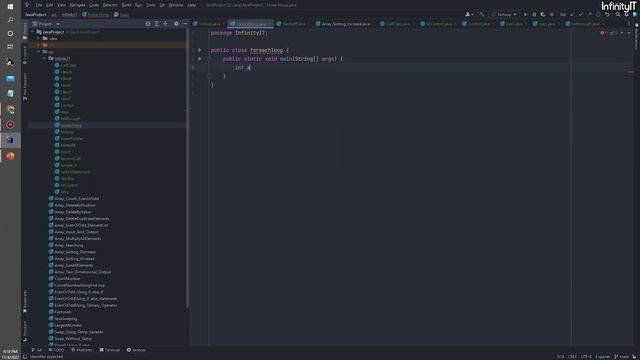Open the Refactor menu
The height and width of the screenshot is (360, 640).
110,5
